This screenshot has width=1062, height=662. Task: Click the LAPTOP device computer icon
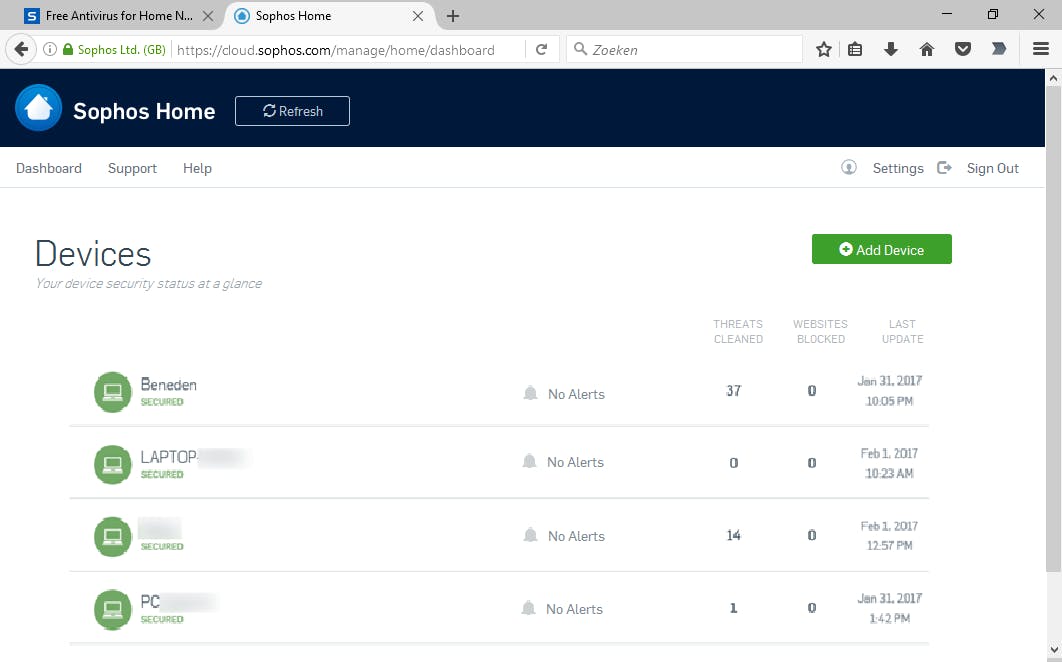[x=112, y=464]
